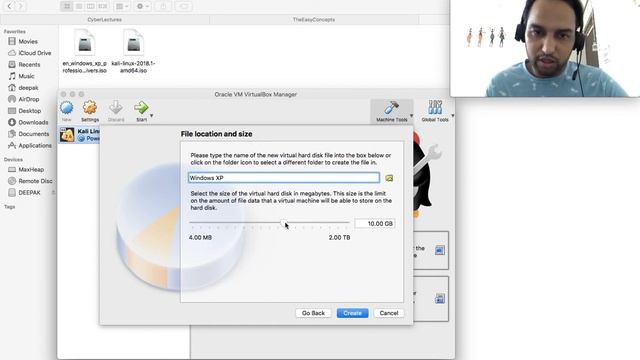Select DEEPAK device in sidebar
Image resolution: width=640 pixels, height=360 pixels.
click(29, 193)
